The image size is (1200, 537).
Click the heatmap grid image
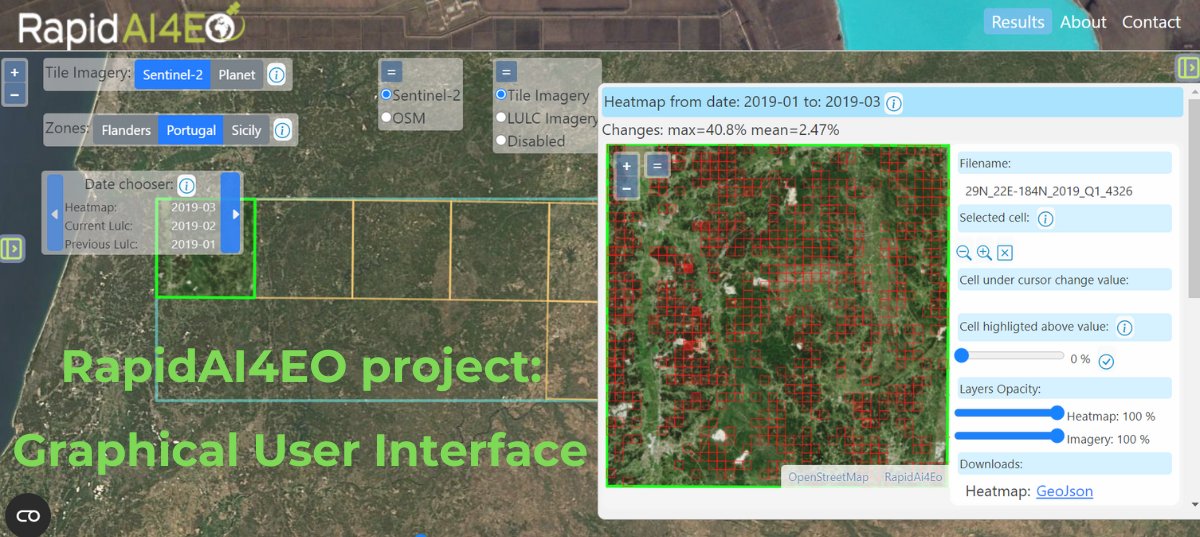(x=777, y=316)
